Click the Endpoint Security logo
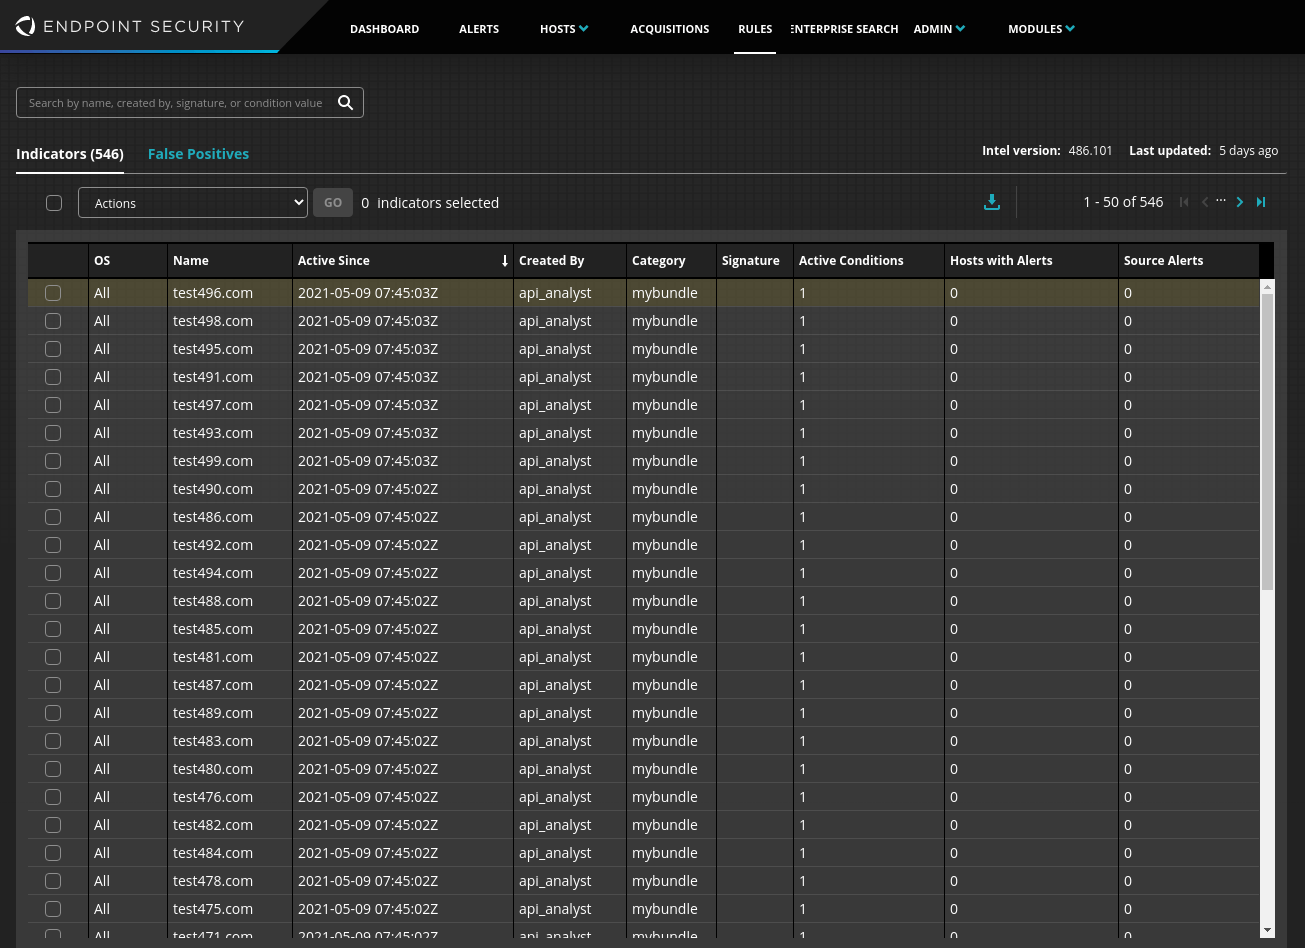The image size is (1305, 948). tap(130, 26)
